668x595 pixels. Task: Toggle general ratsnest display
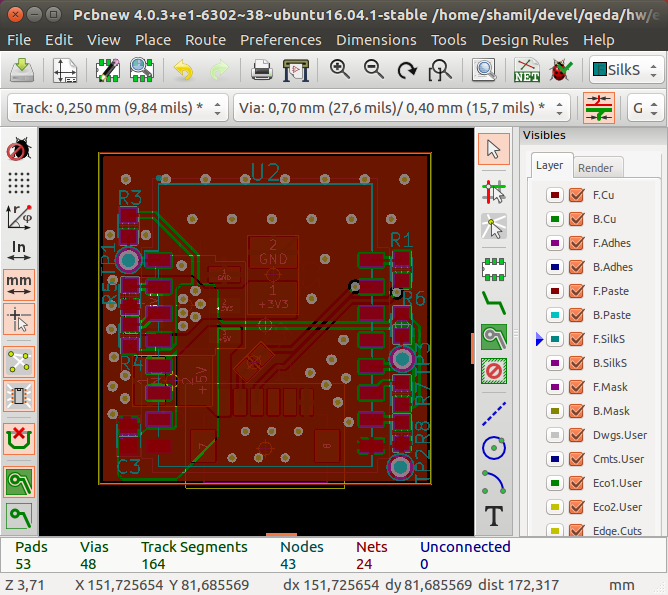click(x=19, y=362)
